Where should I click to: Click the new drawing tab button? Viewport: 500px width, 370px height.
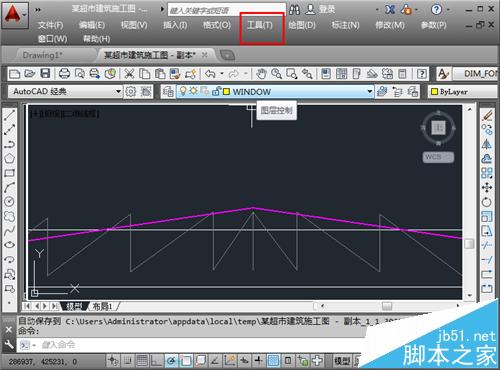pyautogui.click(x=228, y=55)
